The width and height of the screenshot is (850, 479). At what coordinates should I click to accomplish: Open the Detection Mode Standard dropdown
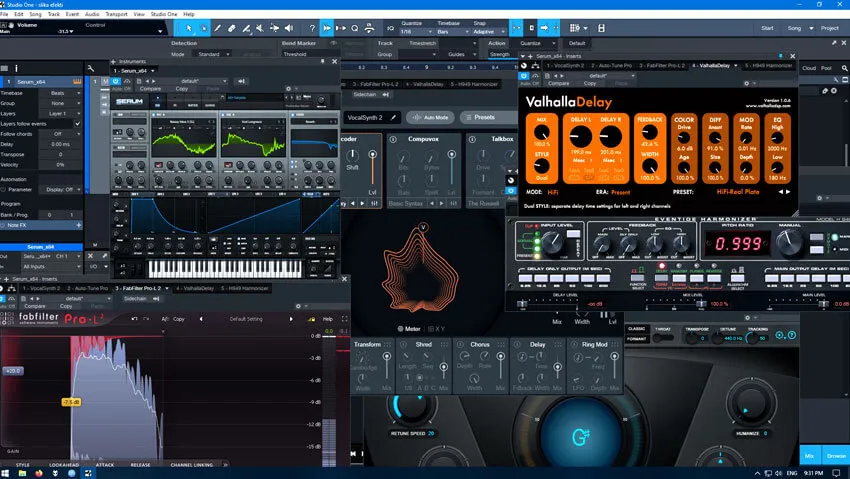click(x=214, y=54)
